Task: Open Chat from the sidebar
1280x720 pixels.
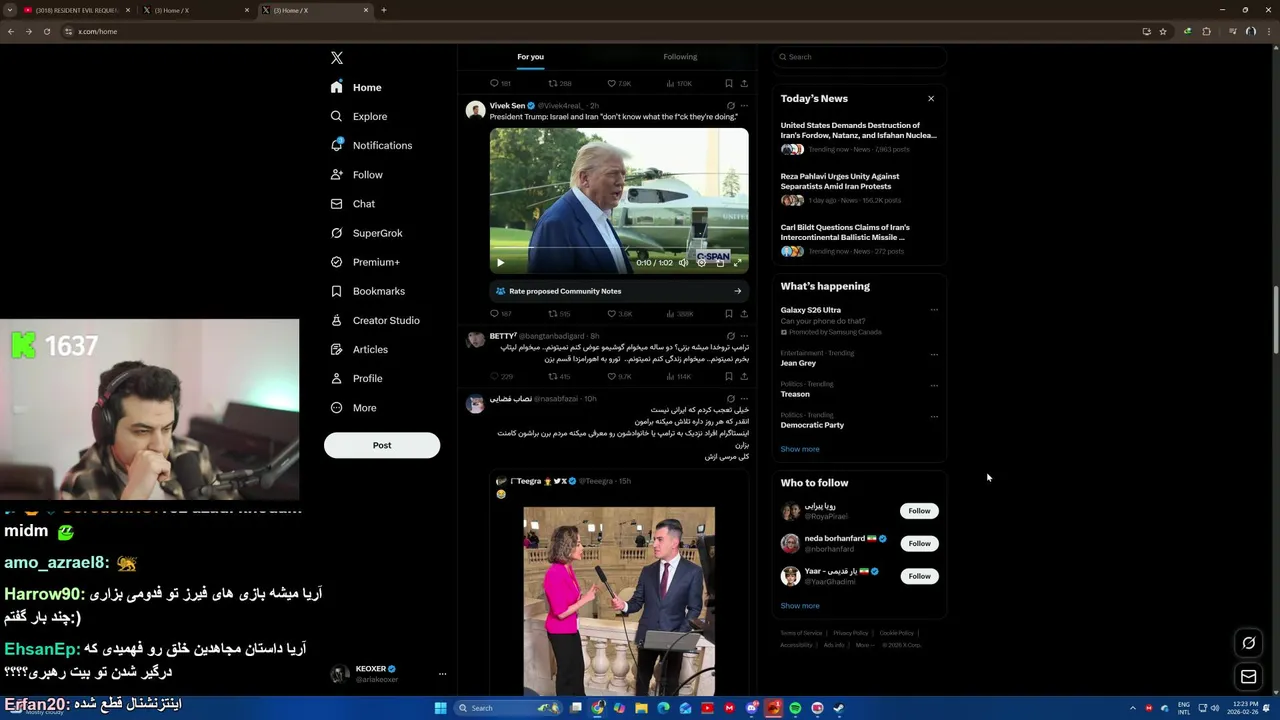Action: coord(353,204)
